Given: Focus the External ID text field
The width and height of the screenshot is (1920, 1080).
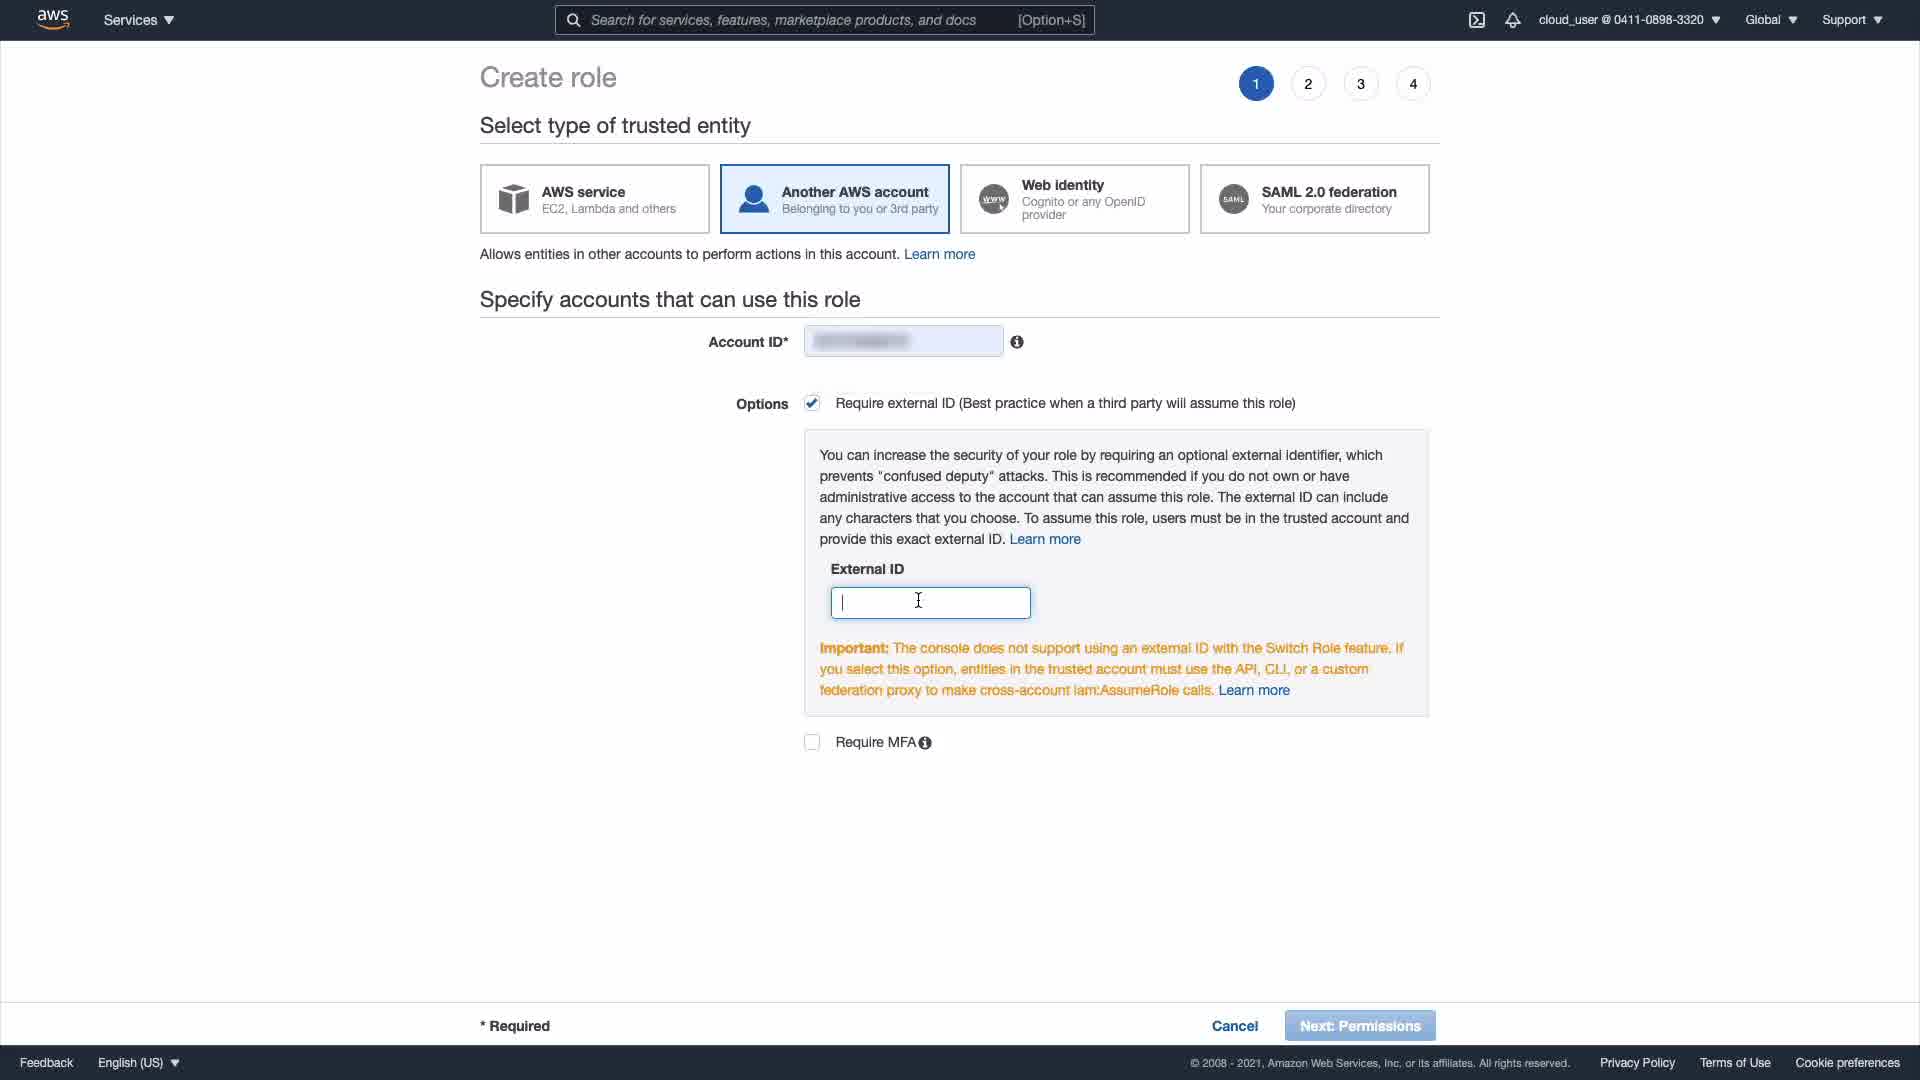Looking at the screenshot, I should 930,603.
